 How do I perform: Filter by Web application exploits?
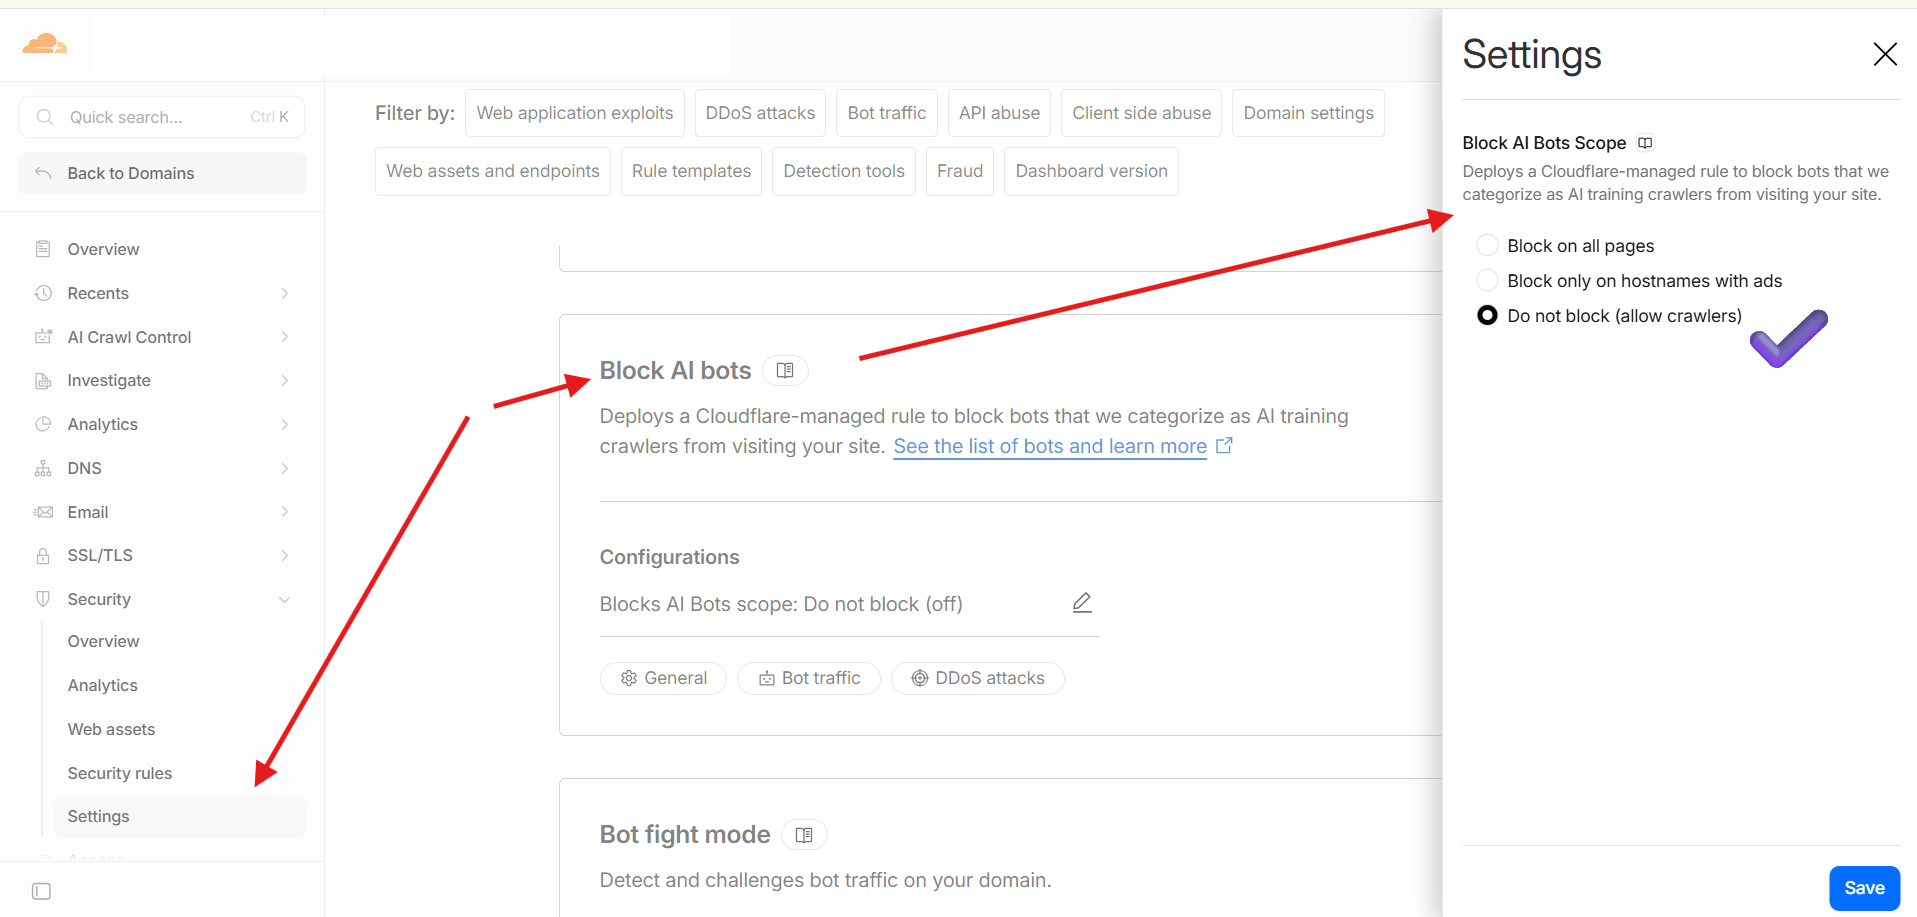tap(575, 113)
